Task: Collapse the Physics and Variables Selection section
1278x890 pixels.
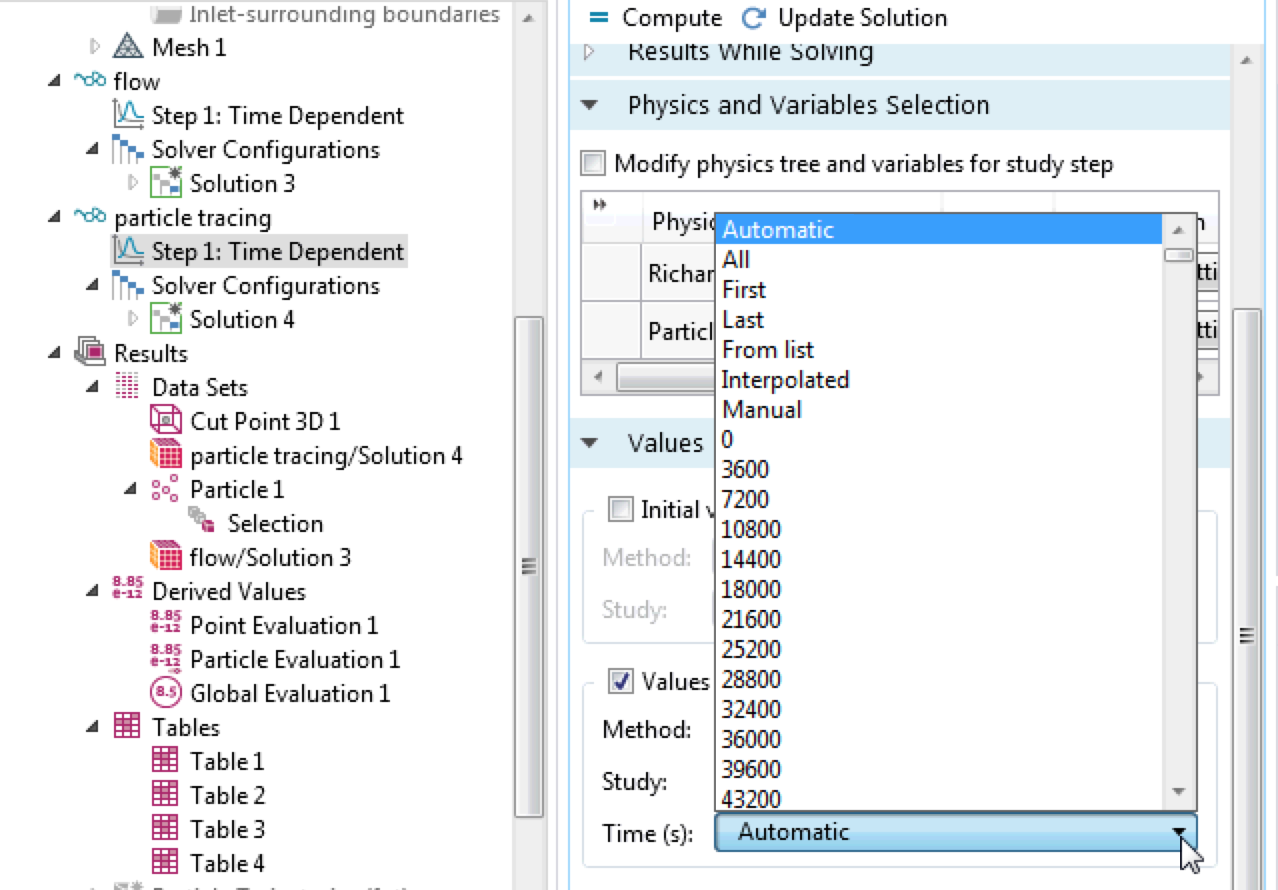Action: [x=590, y=105]
